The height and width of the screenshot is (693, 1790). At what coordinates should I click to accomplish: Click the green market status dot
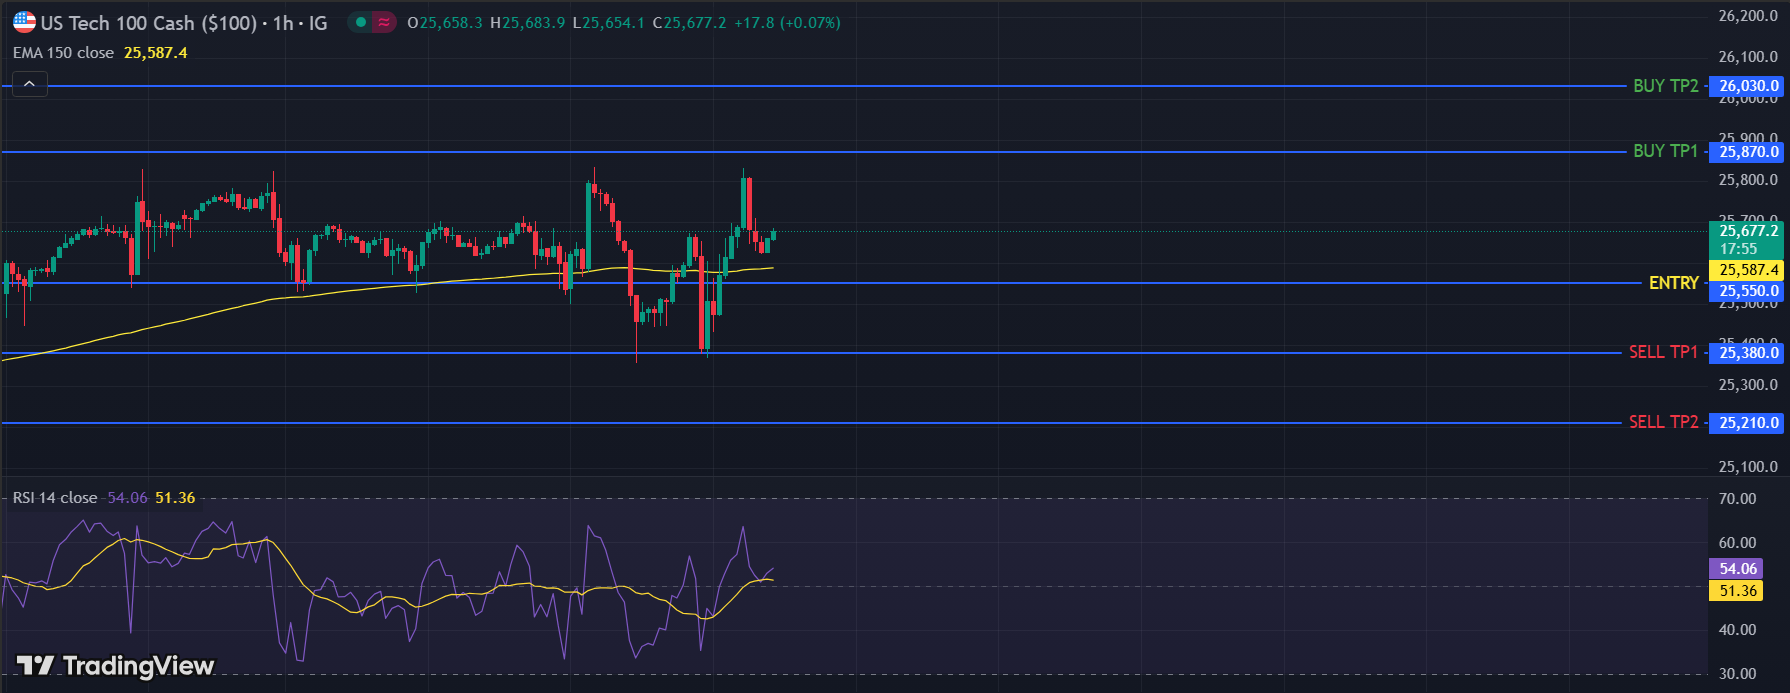click(x=361, y=22)
